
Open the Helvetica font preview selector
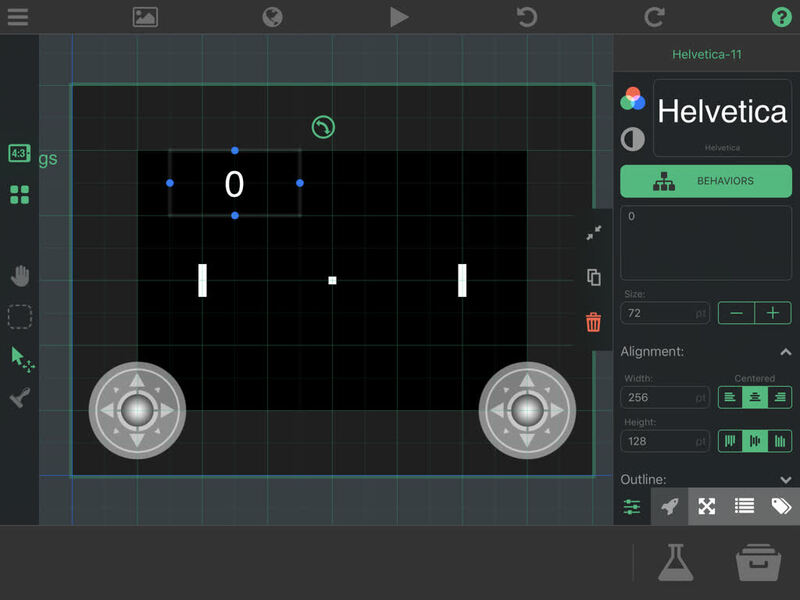(x=722, y=118)
